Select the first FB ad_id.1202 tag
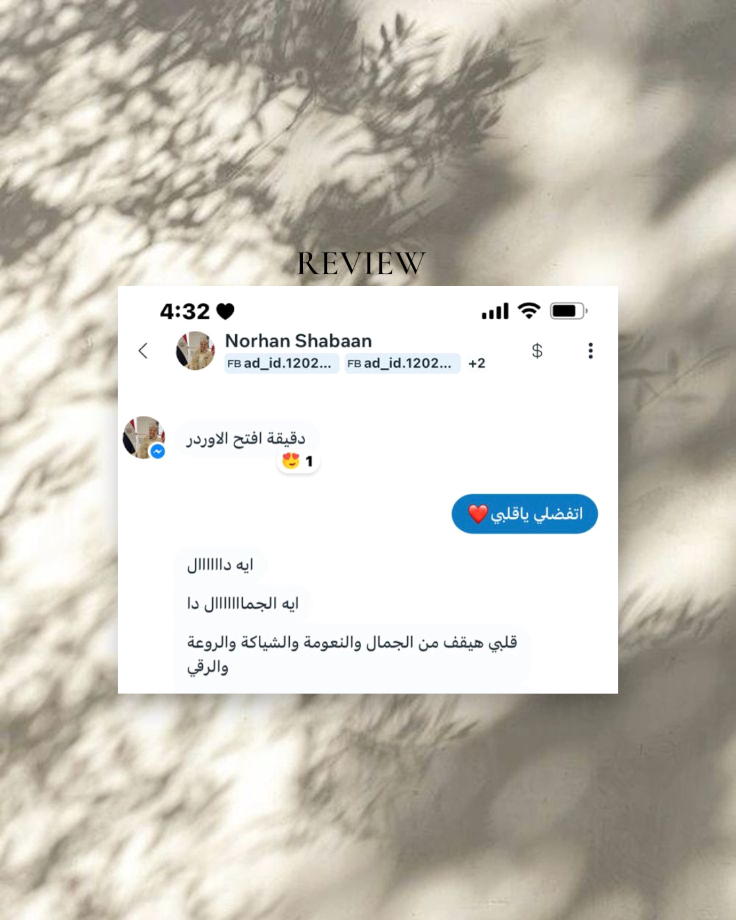This screenshot has height=920, width=736. coord(282,364)
